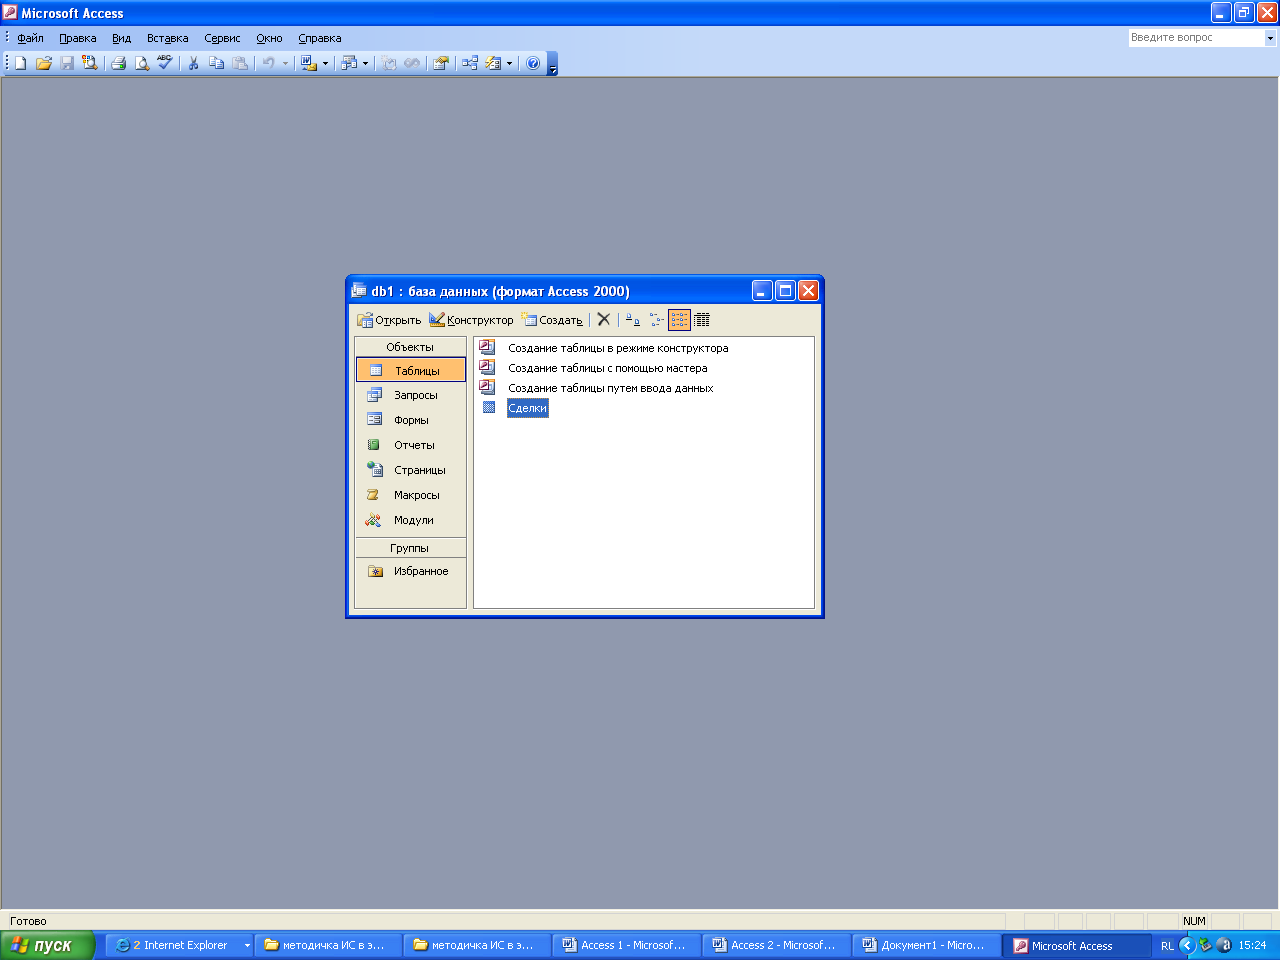
Task: Click the Undo arrow icon
Action: 268,63
